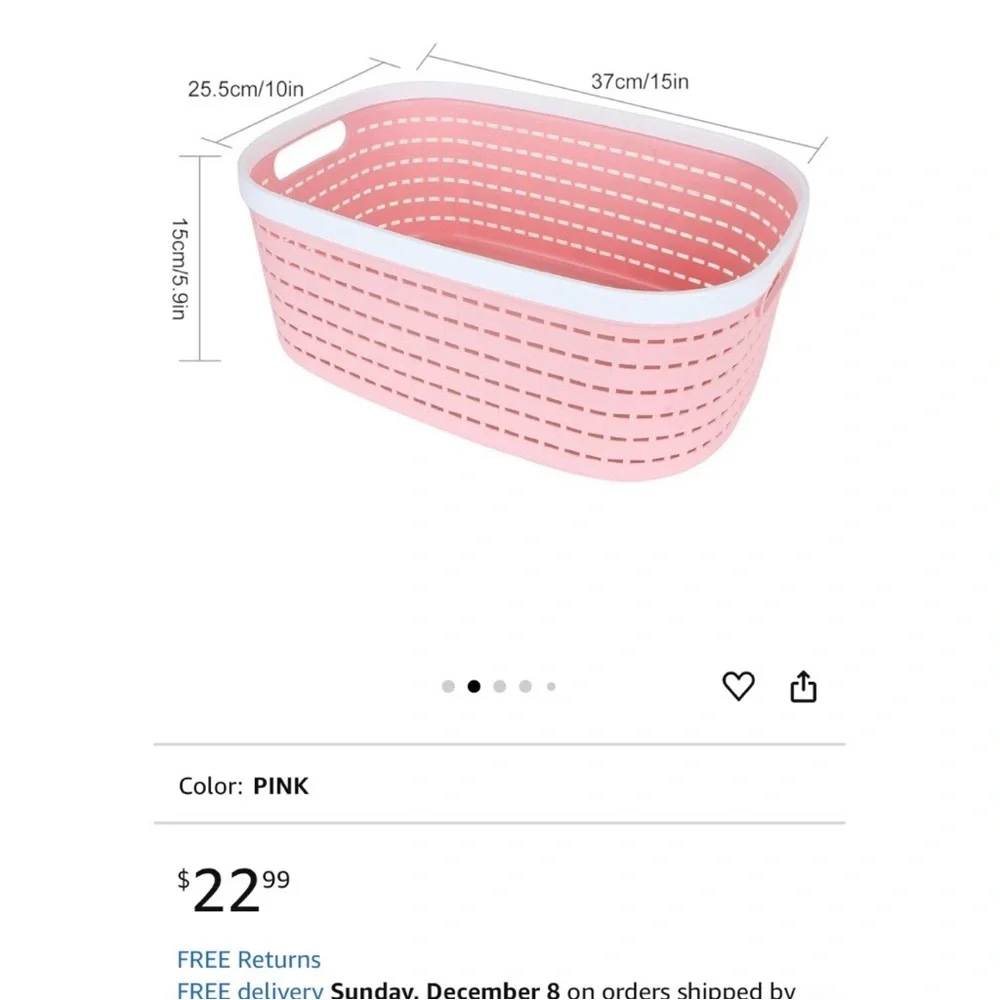Image resolution: width=1000 pixels, height=1000 pixels.
Task: Jump to the third image dot
Action: pos(500,687)
